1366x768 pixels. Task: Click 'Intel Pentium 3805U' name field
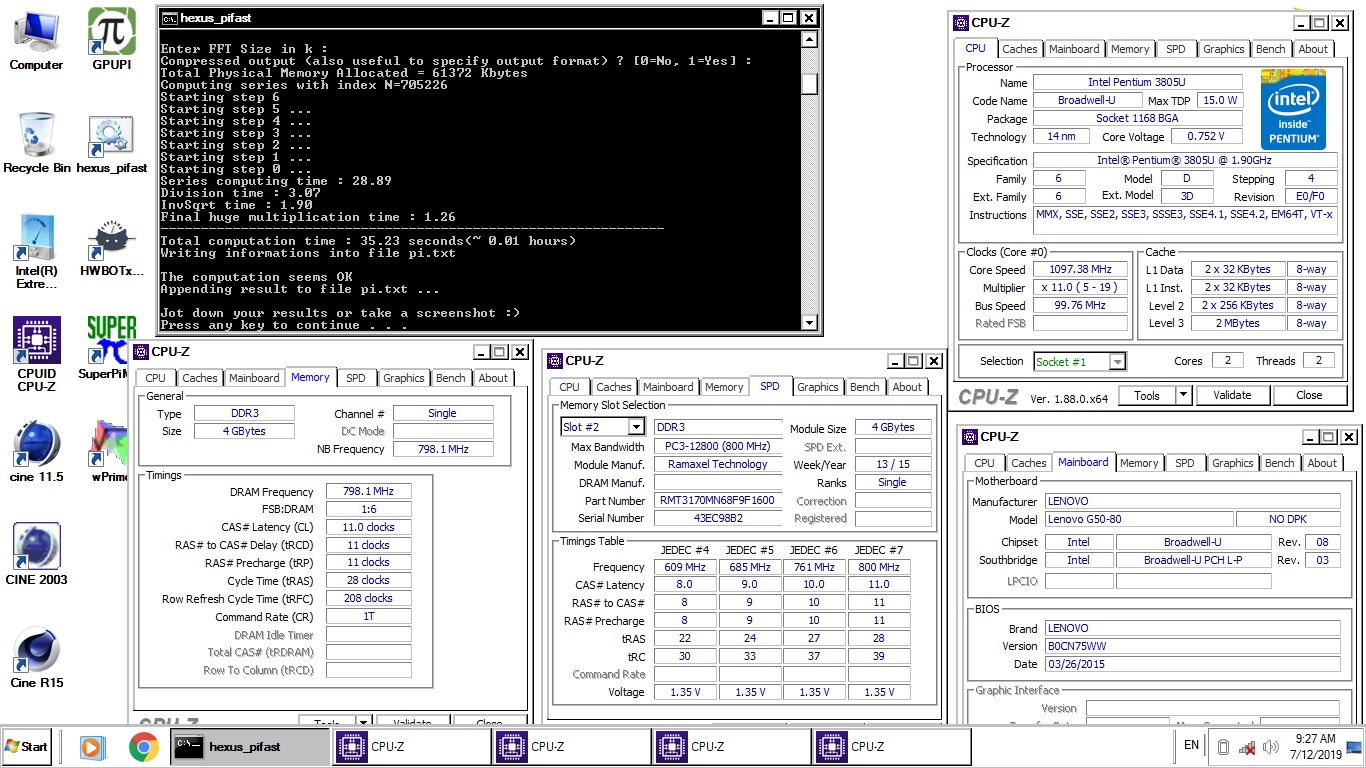1138,83
